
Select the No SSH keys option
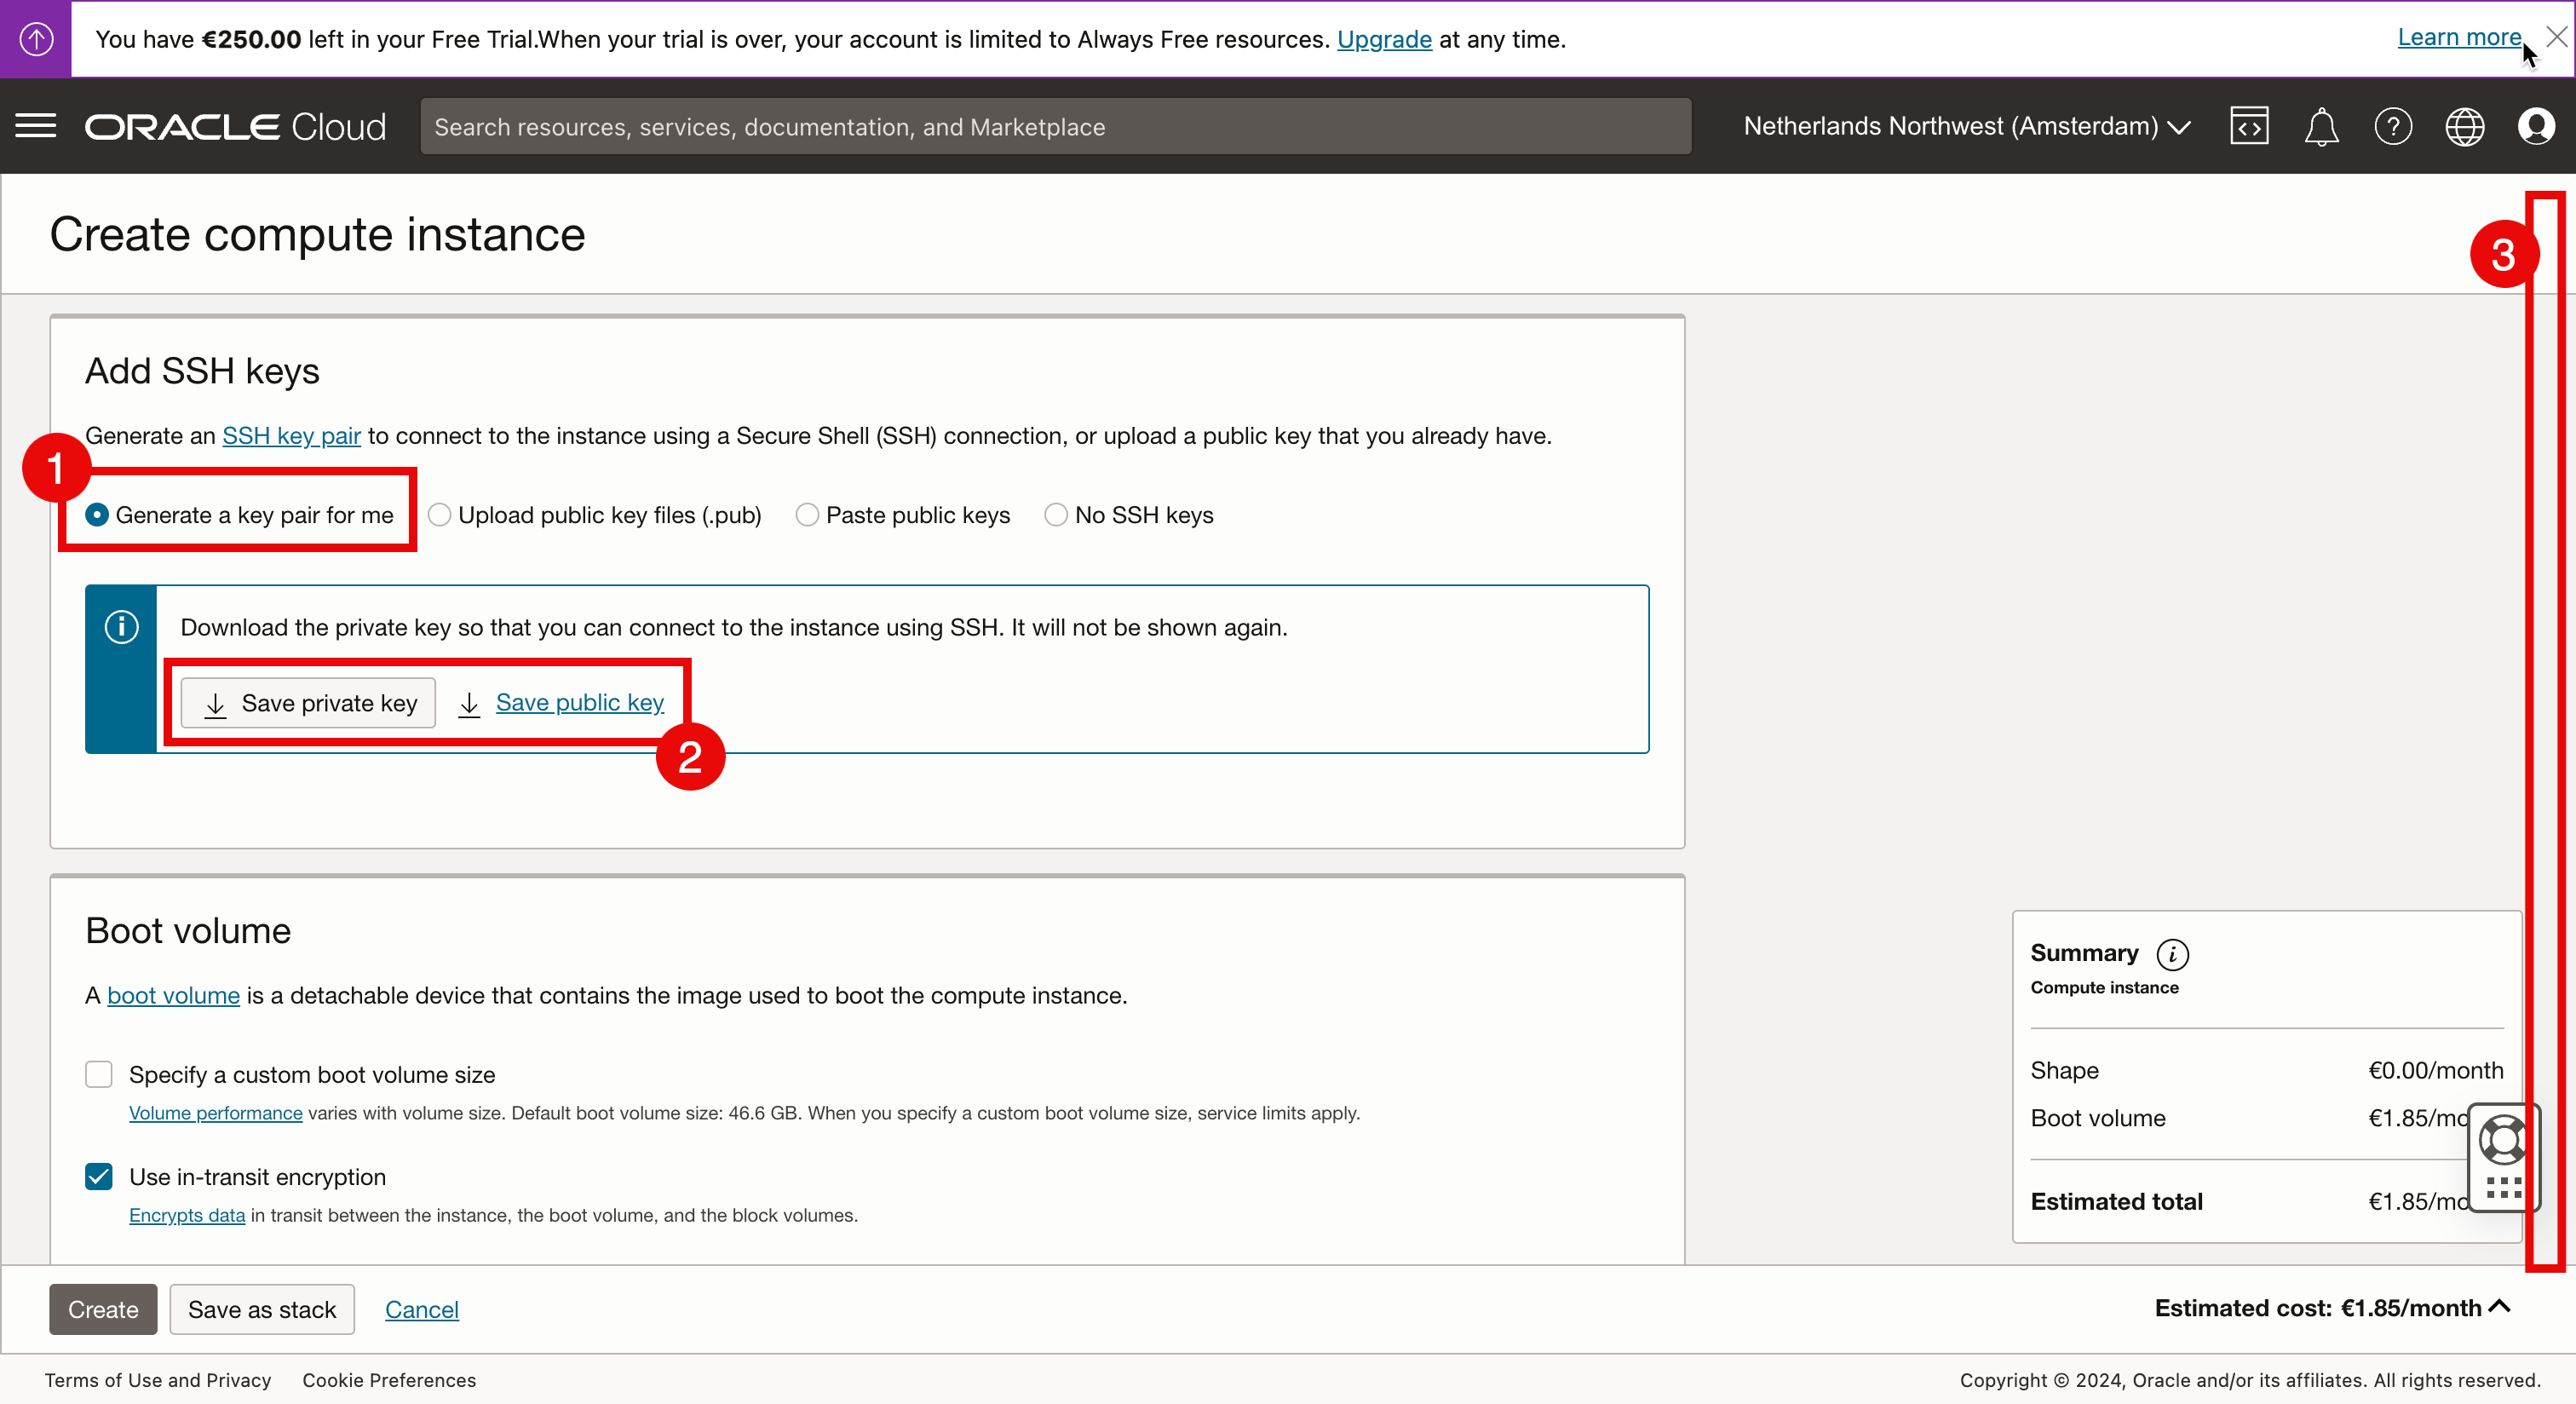[1056, 515]
